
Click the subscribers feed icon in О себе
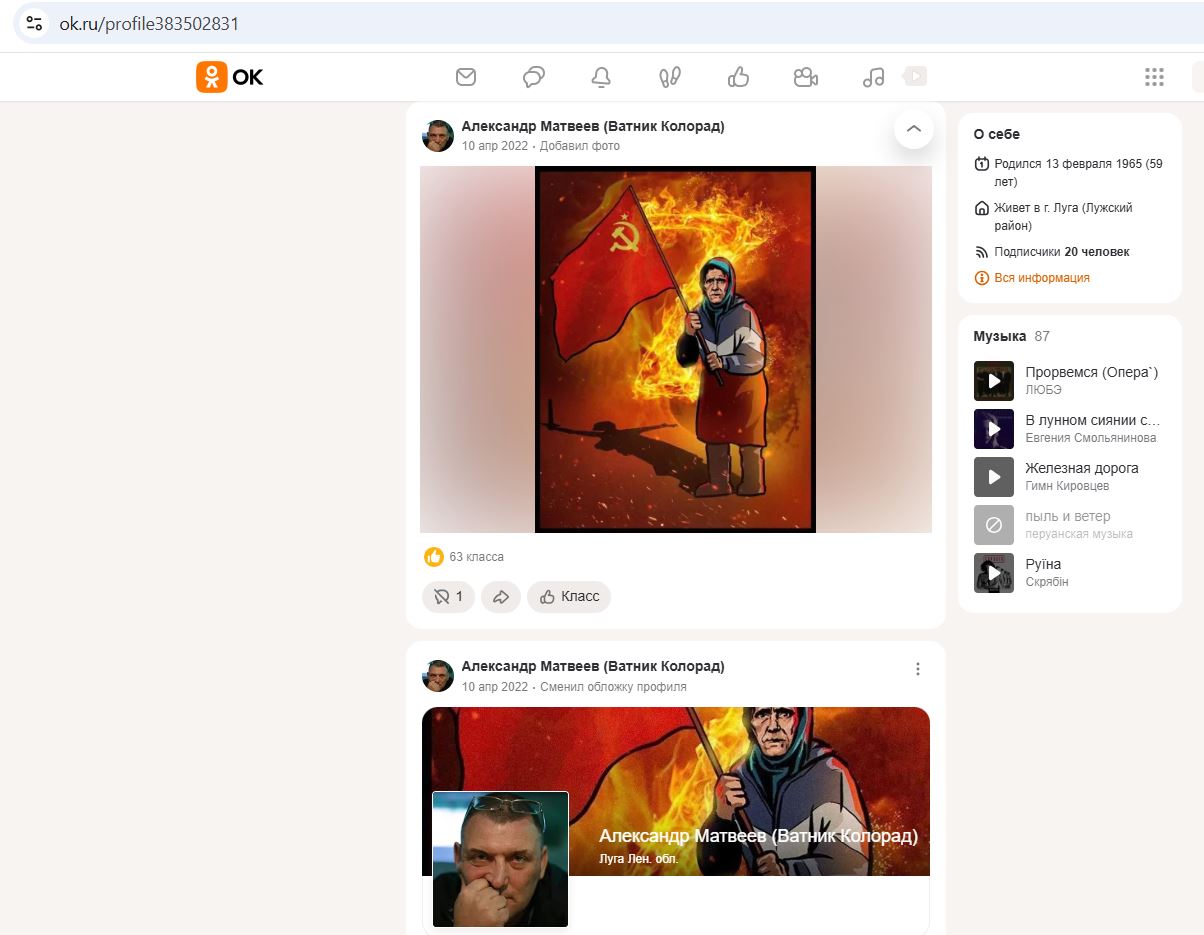pos(981,252)
